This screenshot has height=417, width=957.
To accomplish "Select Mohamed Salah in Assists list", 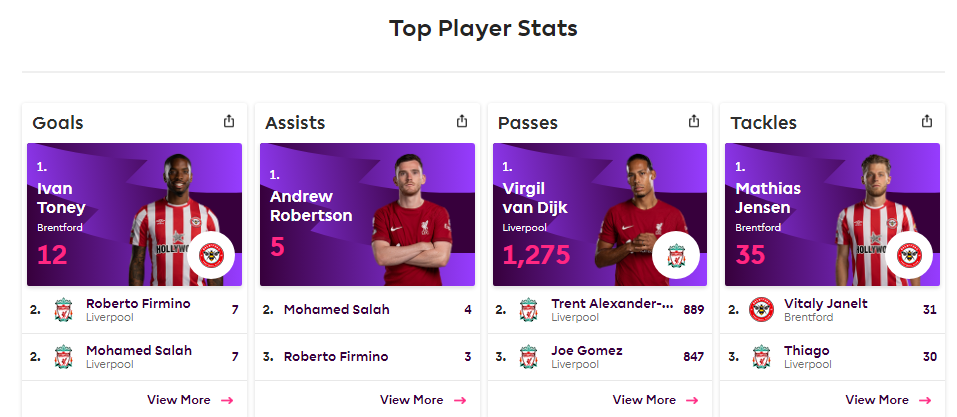I will click(x=367, y=310).
